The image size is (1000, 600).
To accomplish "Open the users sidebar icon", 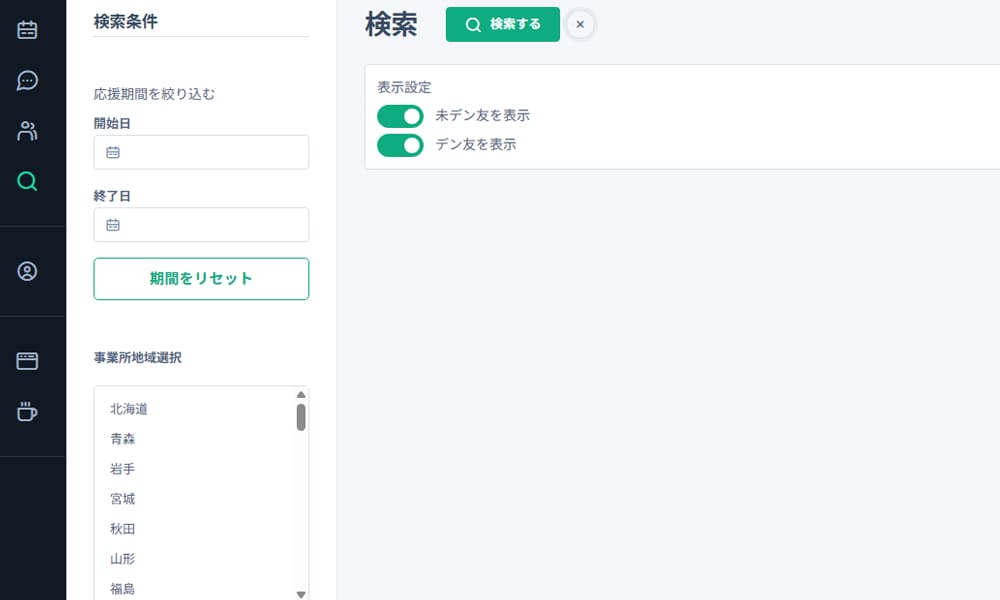I will [28, 130].
